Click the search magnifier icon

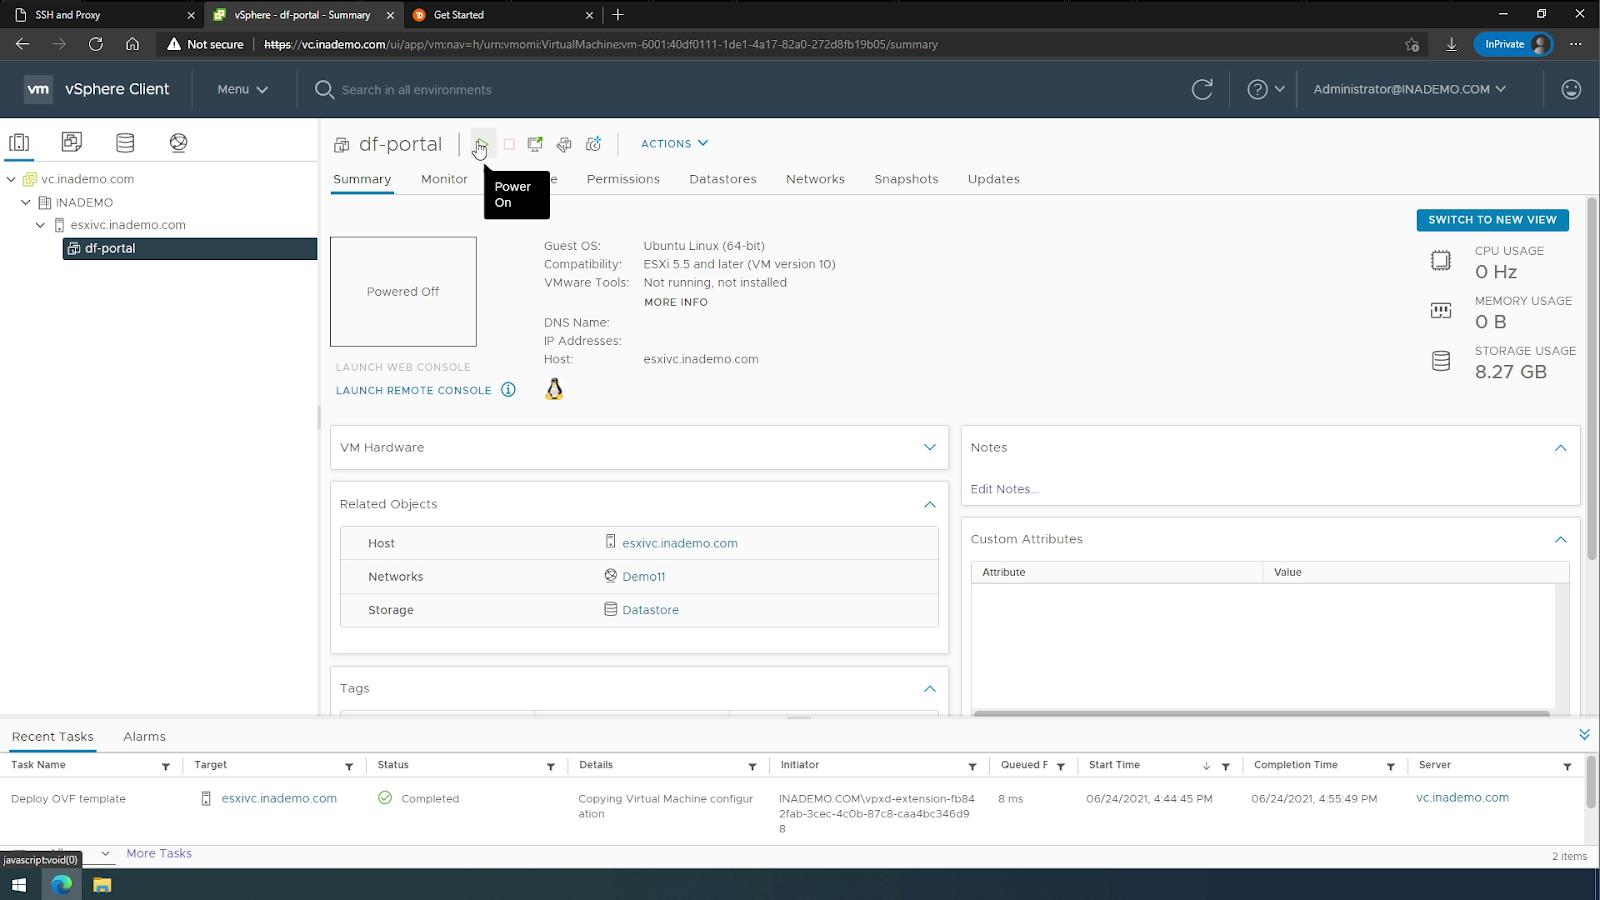[x=324, y=89]
